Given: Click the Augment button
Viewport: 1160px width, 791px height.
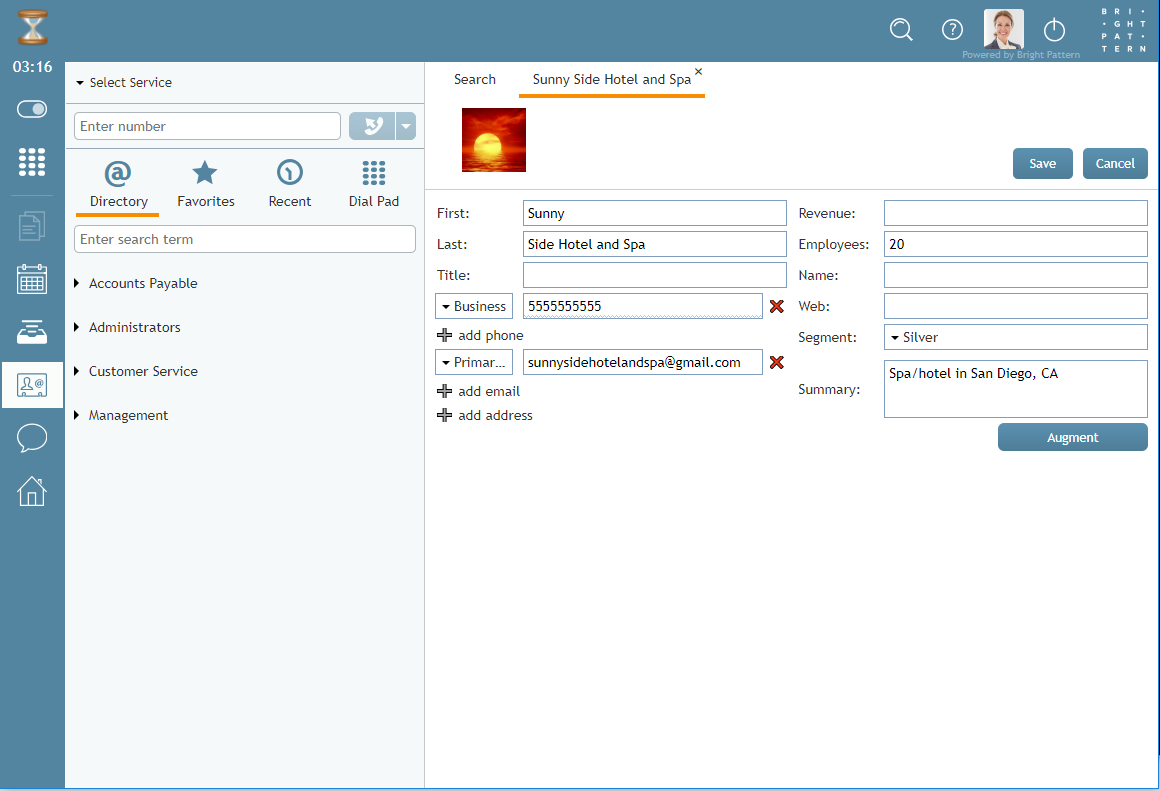Looking at the screenshot, I should (x=1072, y=437).
